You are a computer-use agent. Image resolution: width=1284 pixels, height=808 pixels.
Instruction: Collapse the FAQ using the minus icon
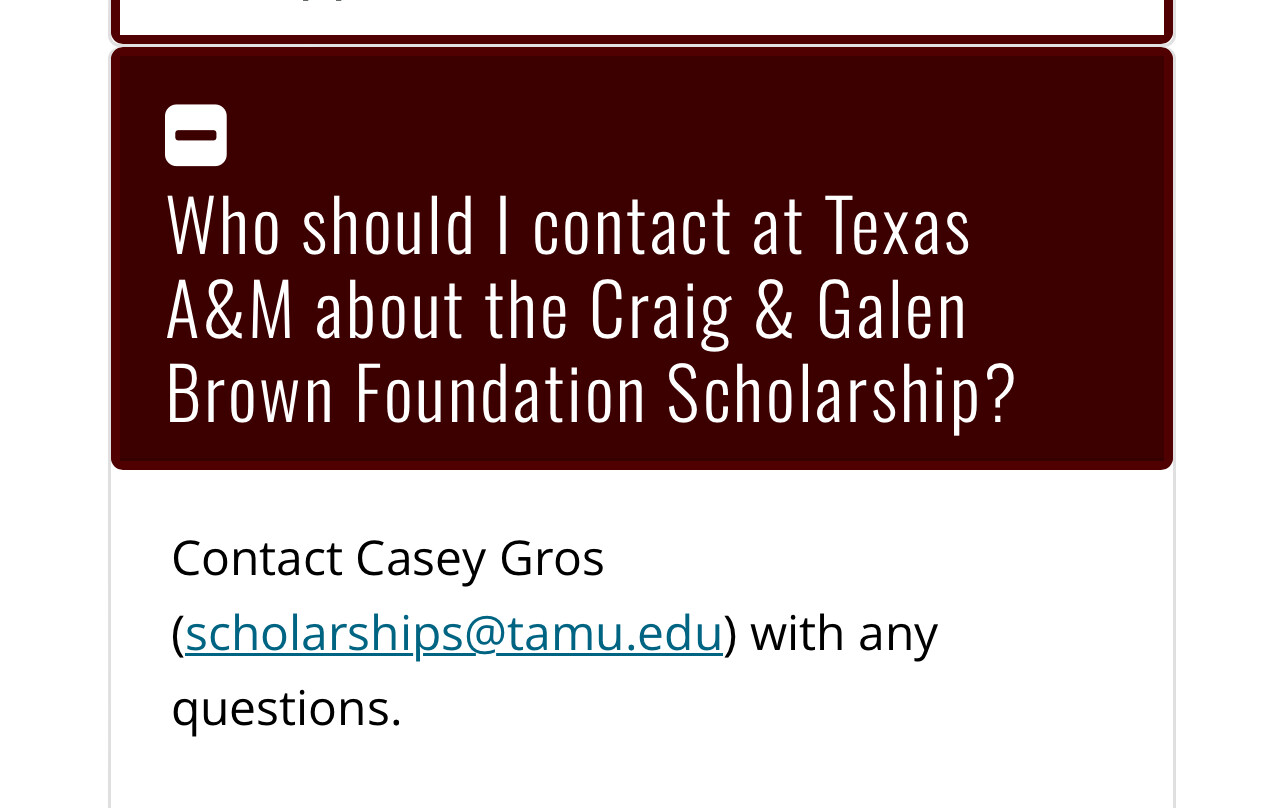196,135
